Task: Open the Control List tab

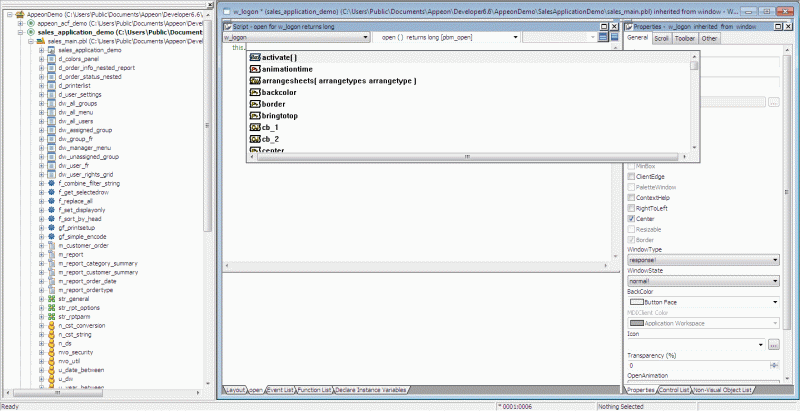Action: click(674, 390)
